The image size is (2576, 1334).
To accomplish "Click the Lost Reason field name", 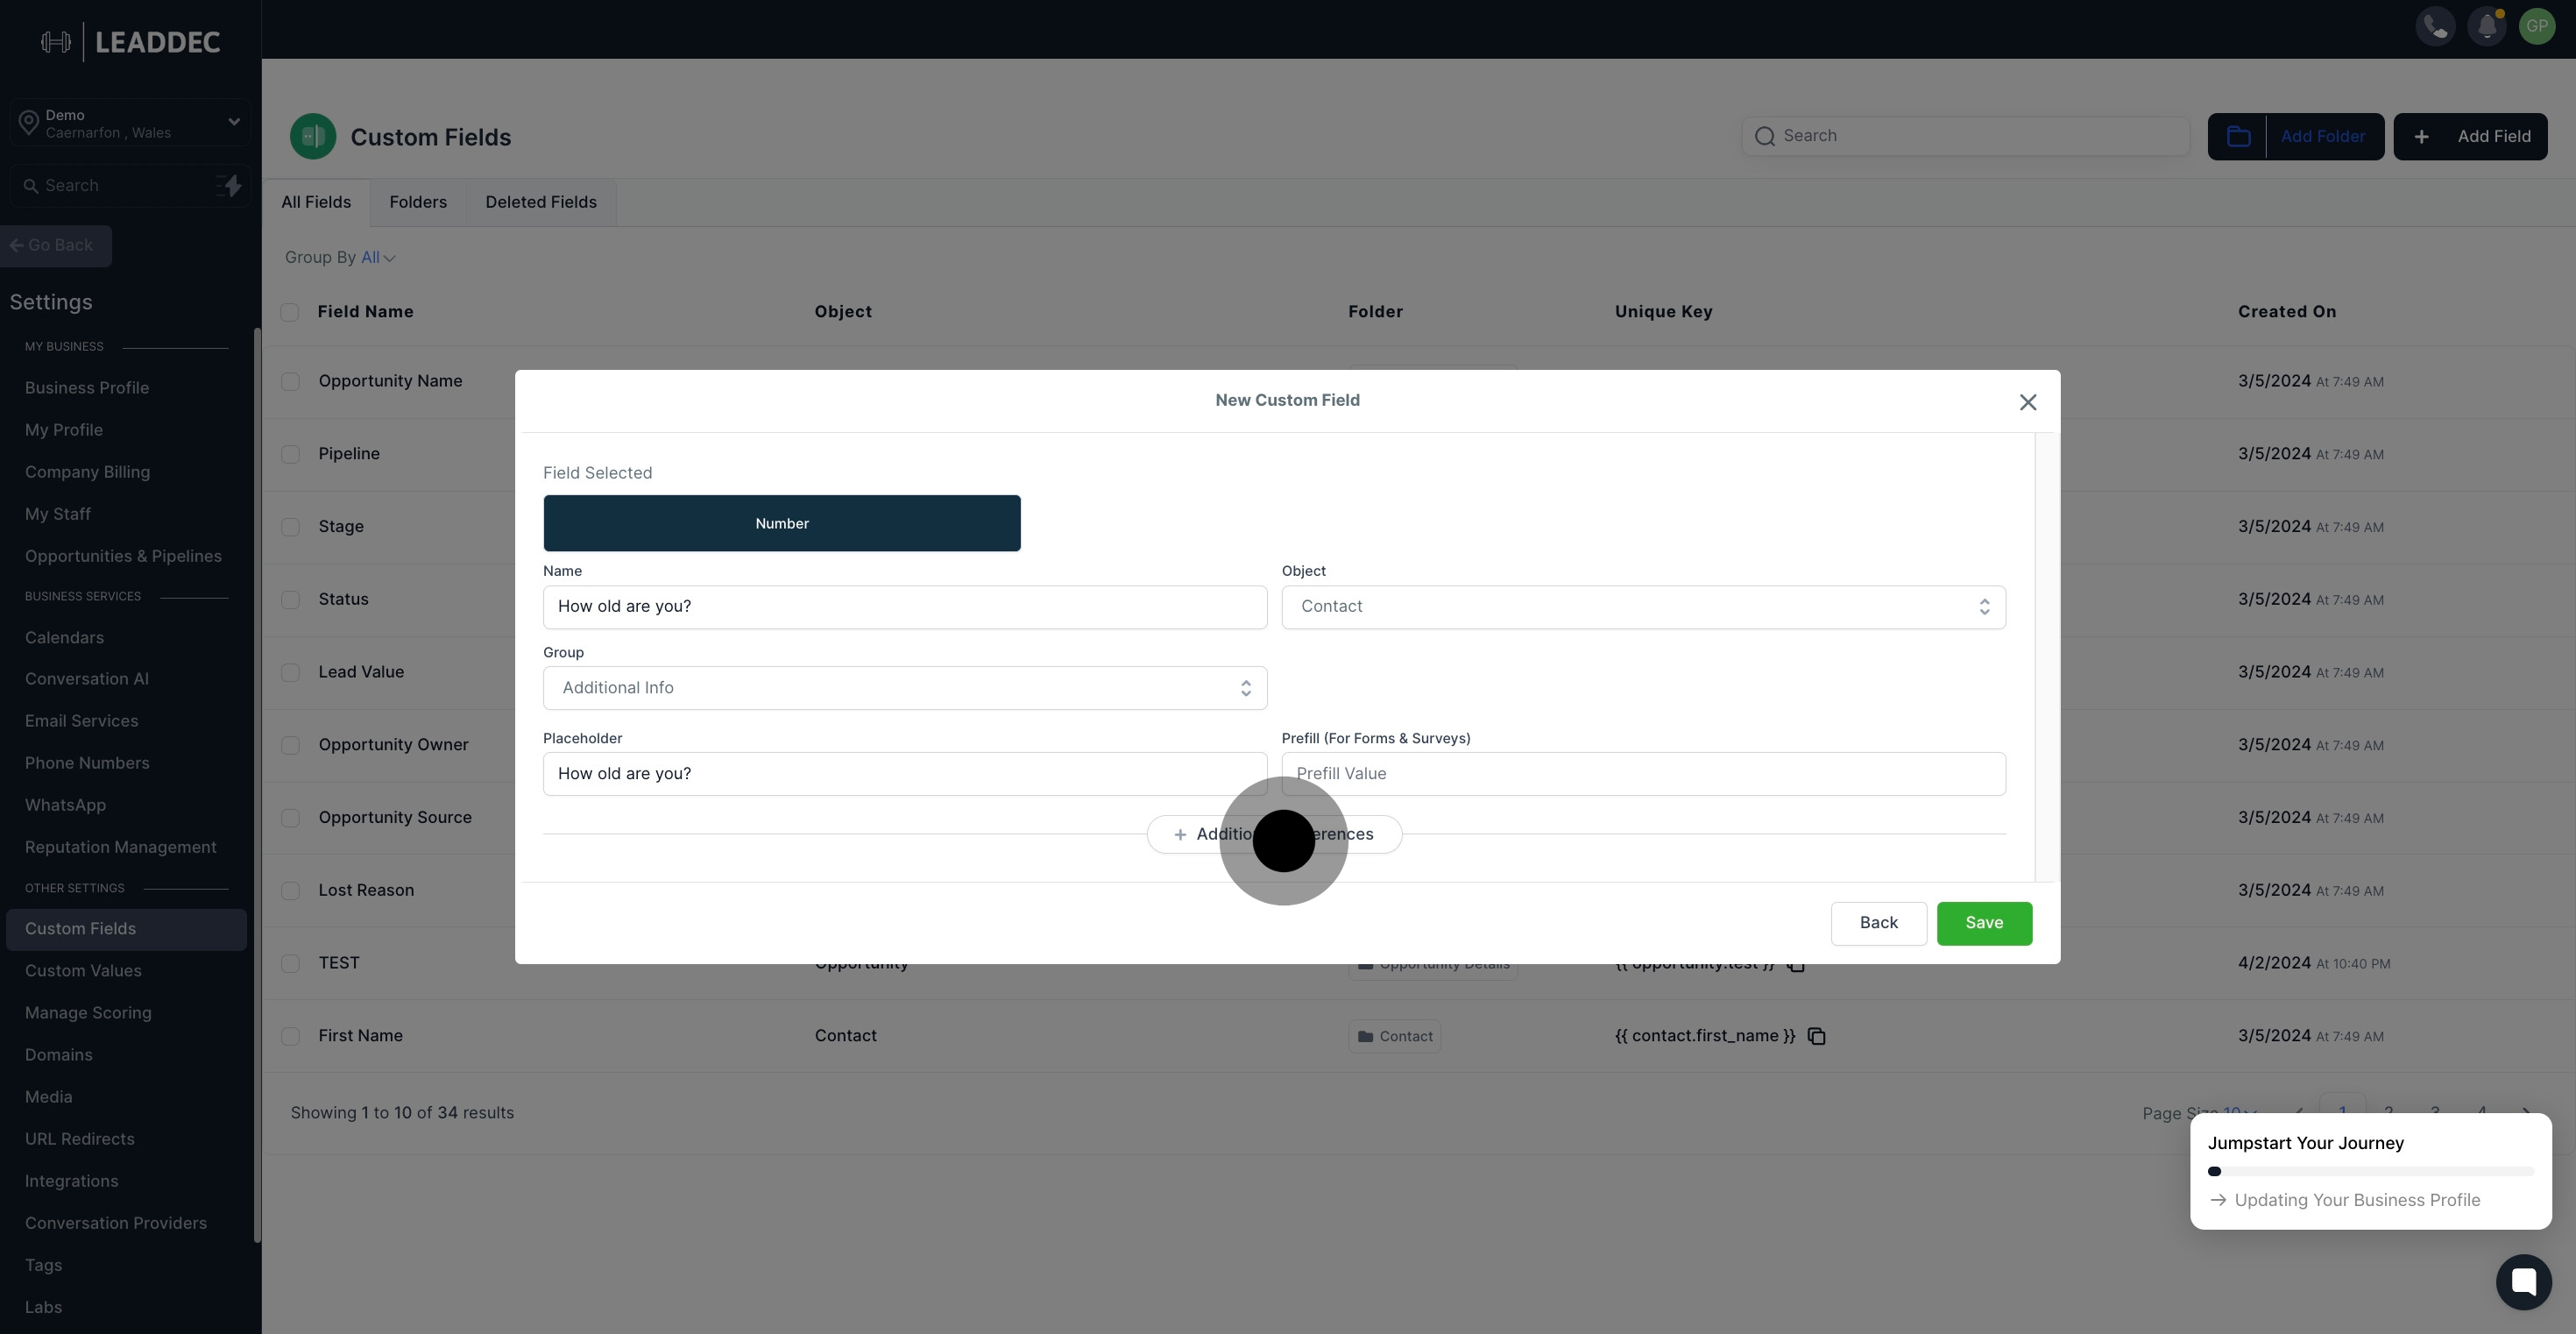I will tap(366, 891).
